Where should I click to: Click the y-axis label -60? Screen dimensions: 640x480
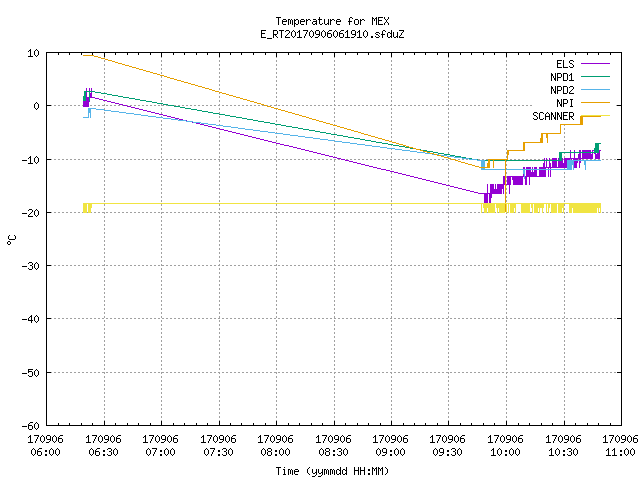31,426
